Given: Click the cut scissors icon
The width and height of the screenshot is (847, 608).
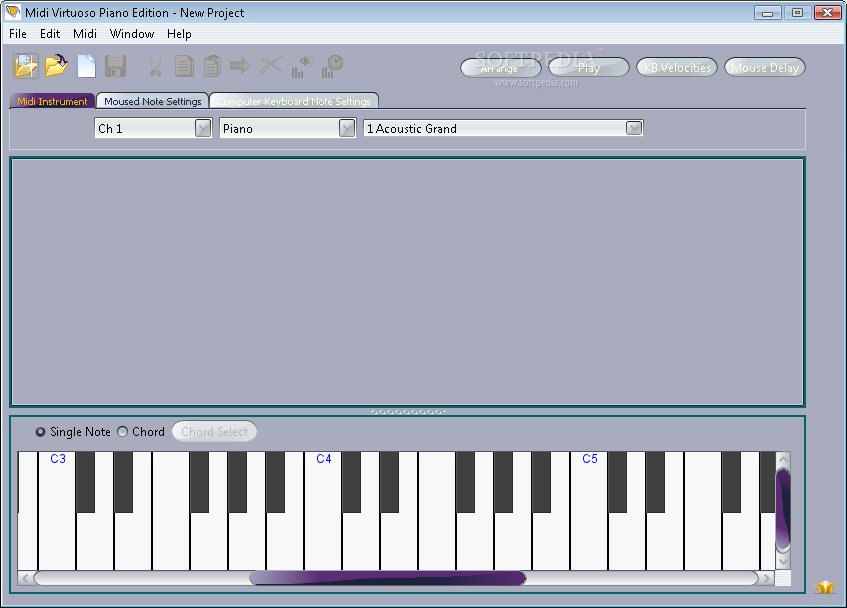Looking at the screenshot, I should click(155, 66).
